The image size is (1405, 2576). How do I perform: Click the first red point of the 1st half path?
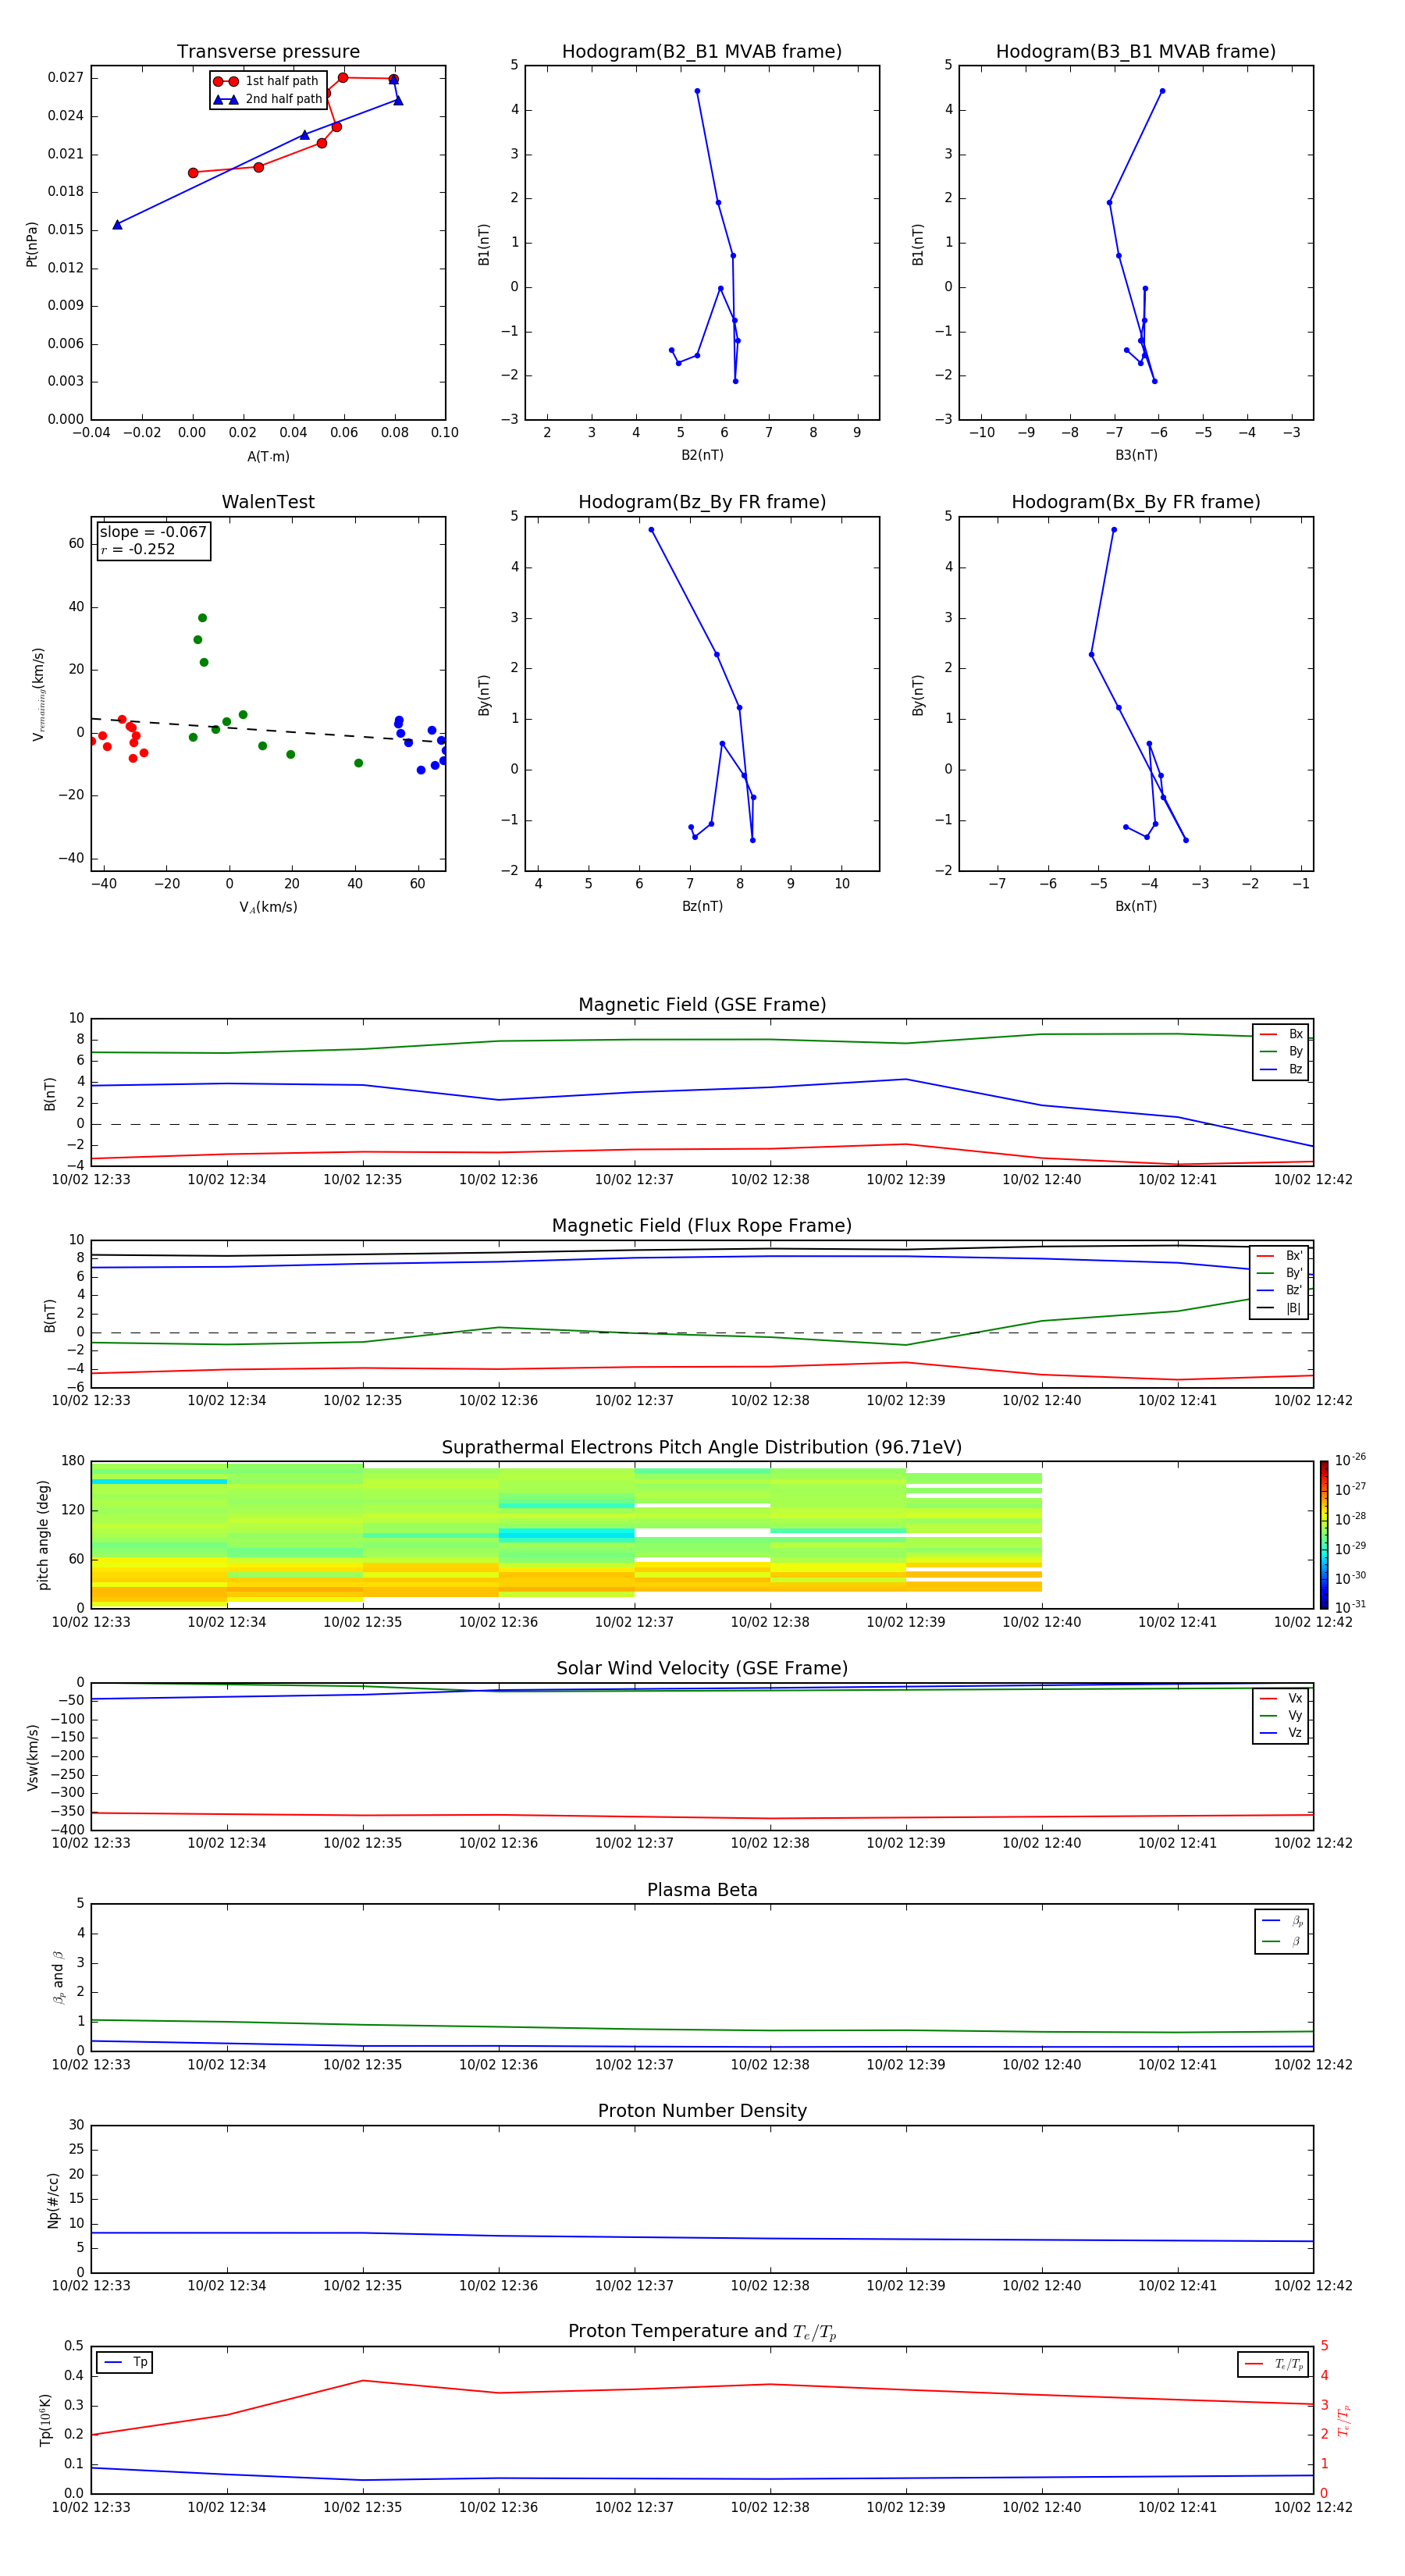193,173
